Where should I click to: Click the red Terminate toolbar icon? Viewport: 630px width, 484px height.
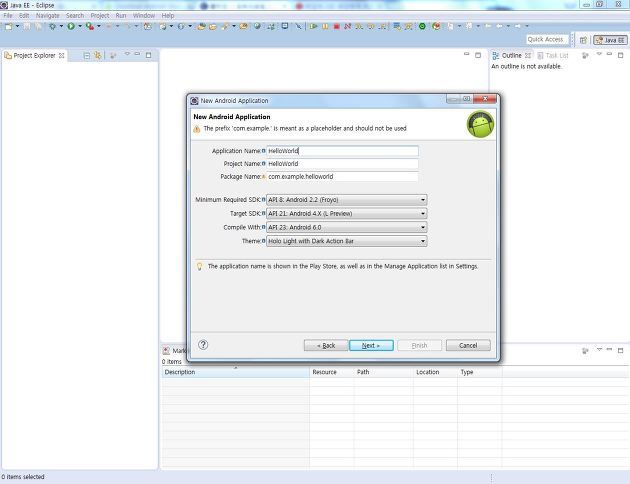[337, 26]
